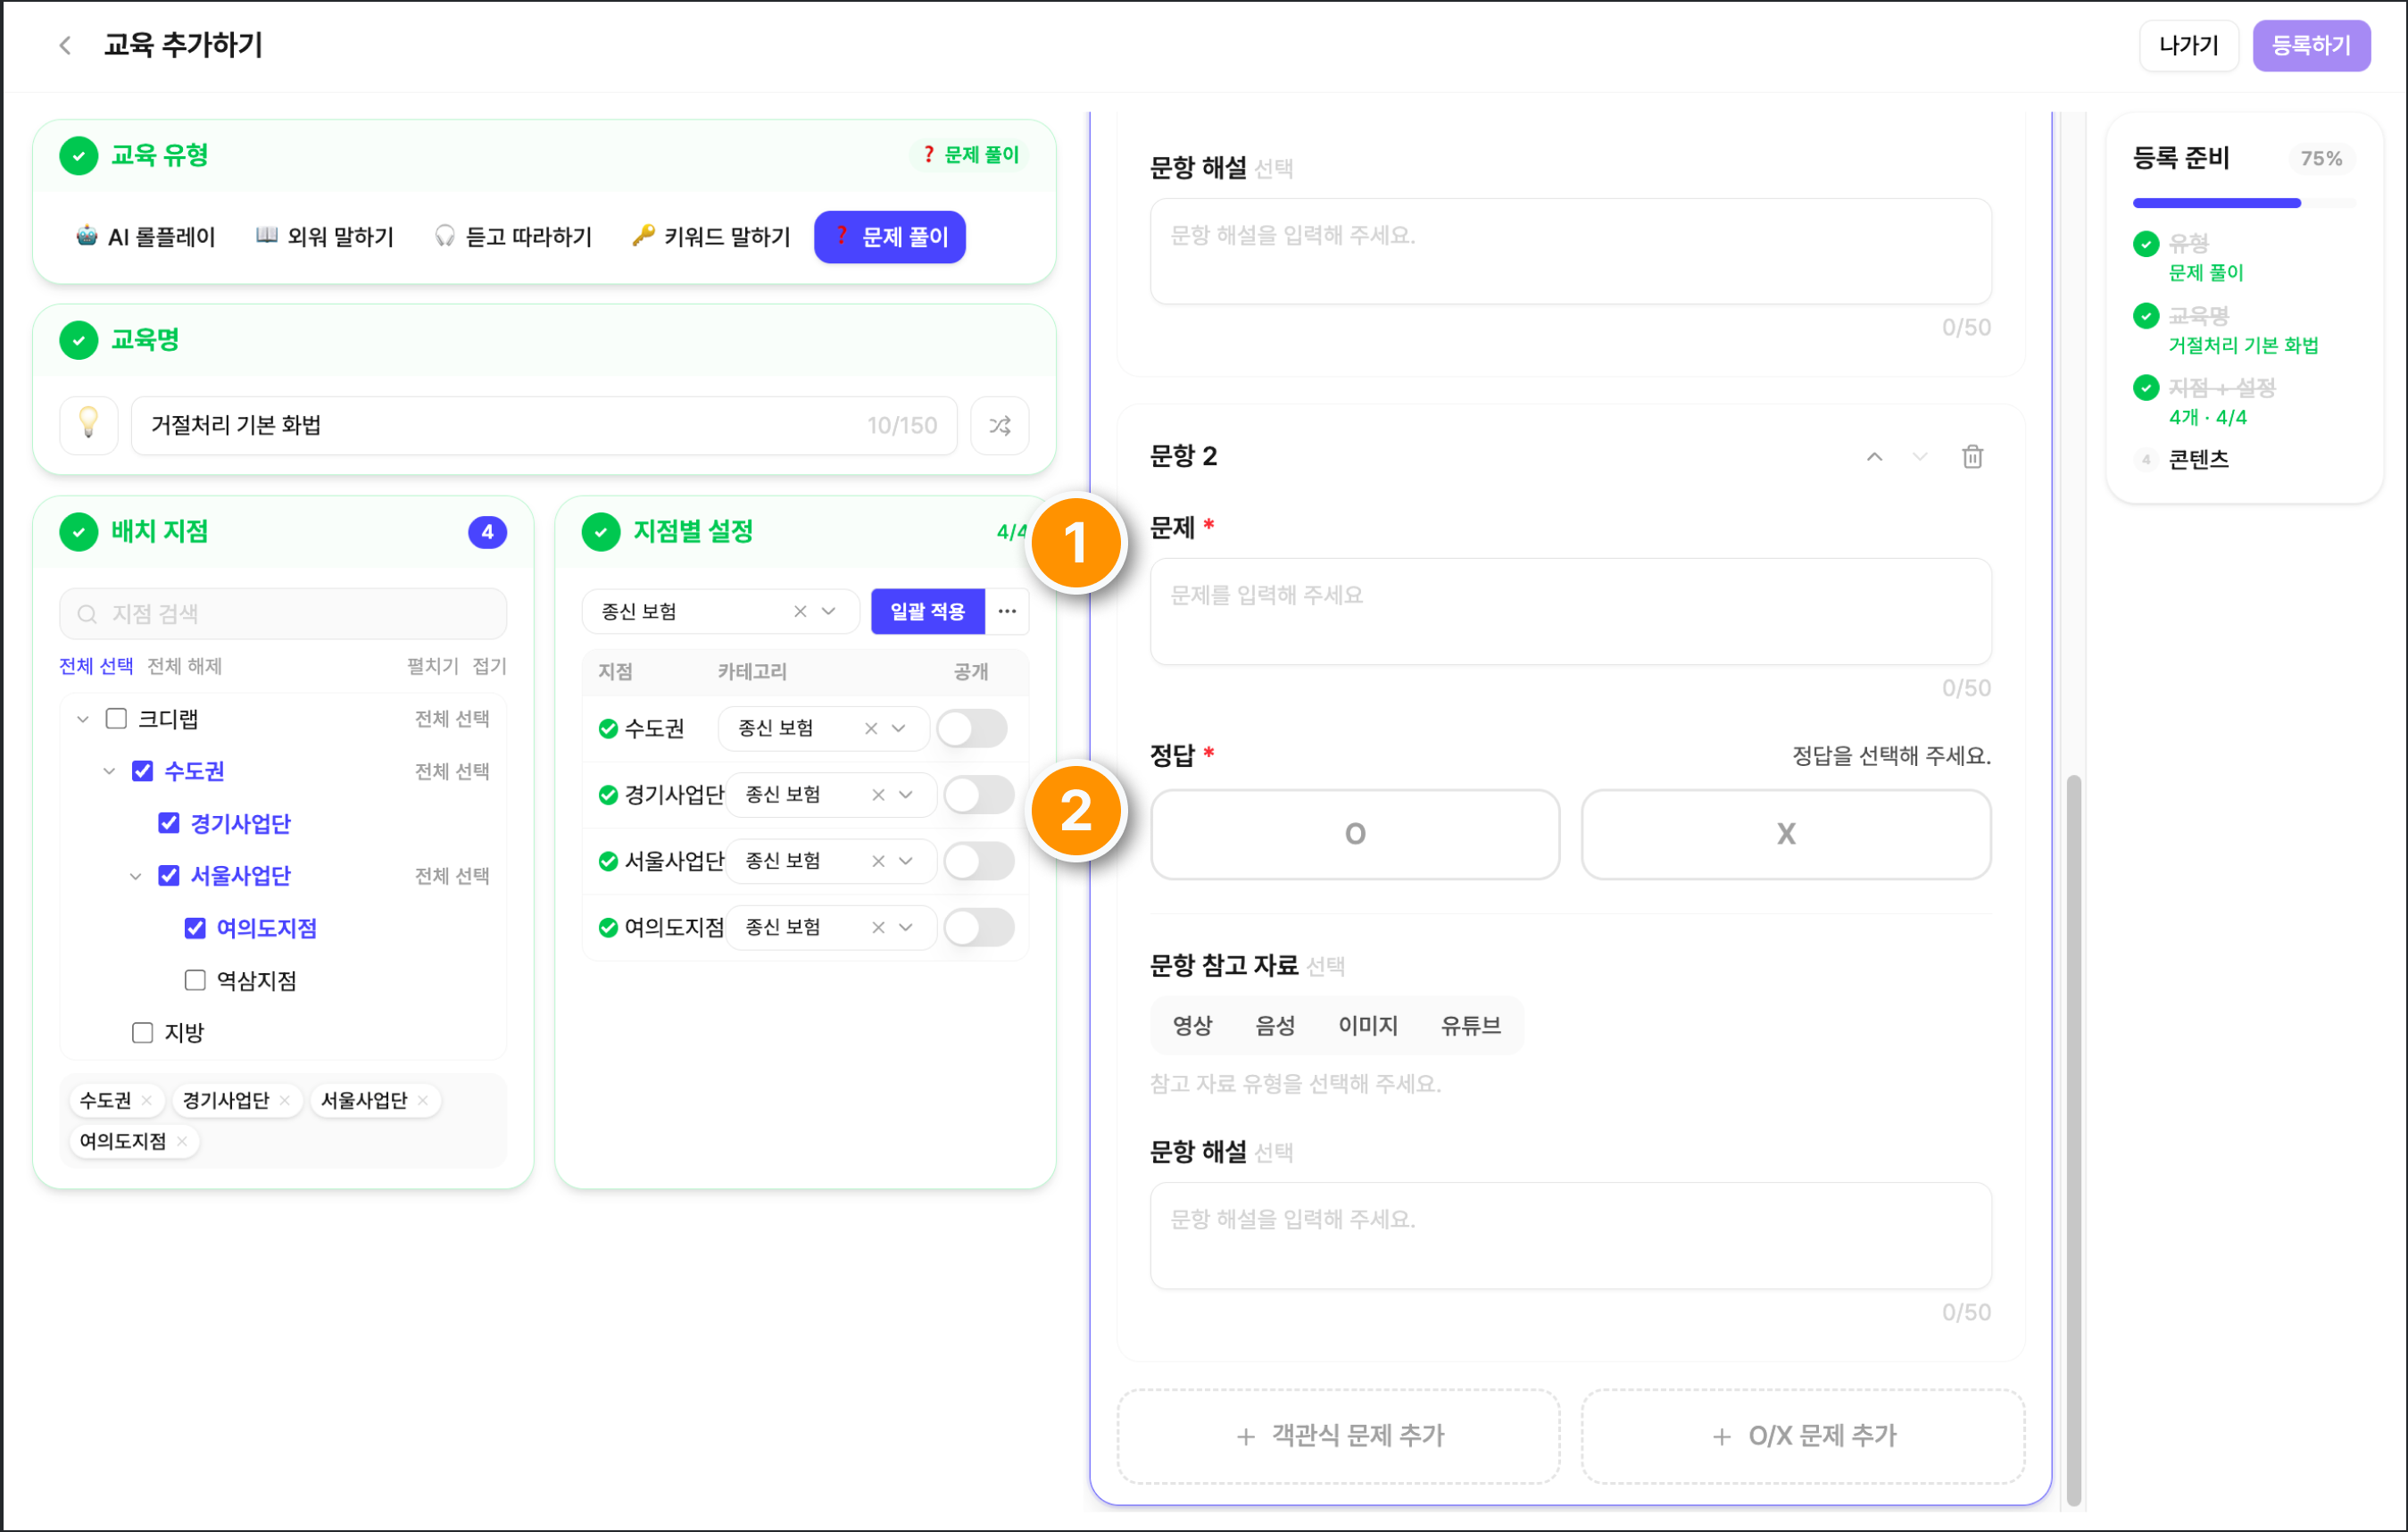The width and height of the screenshot is (2408, 1532).
Task: Click the green check icon of 지점별 설정
Action: 600,532
